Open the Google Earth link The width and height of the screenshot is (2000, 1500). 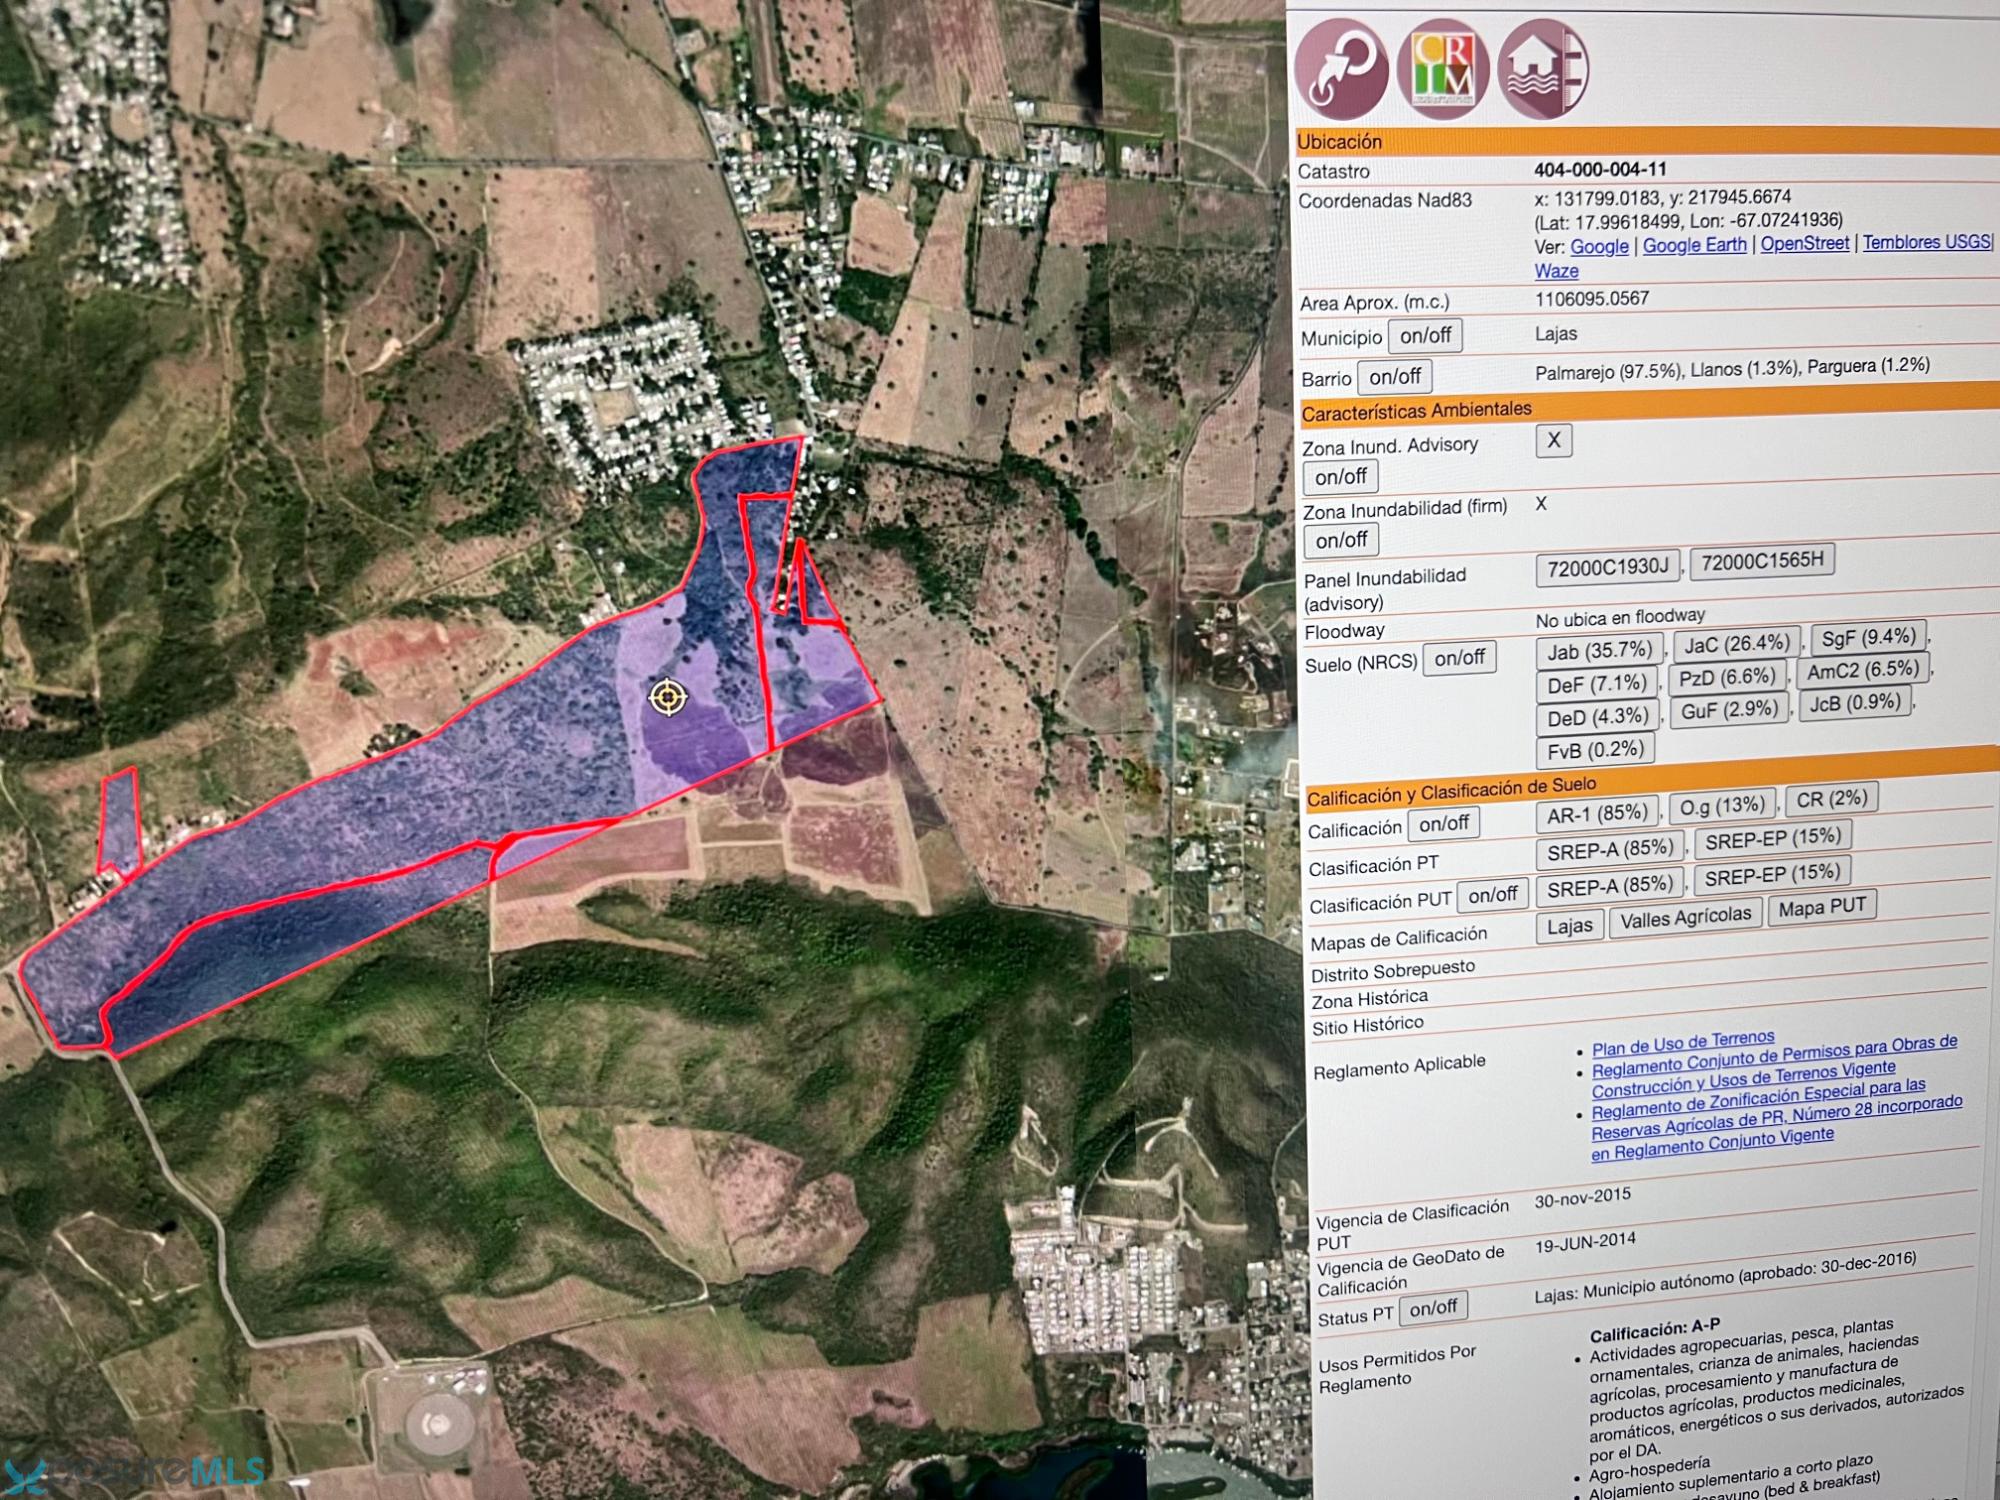pyautogui.click(x=1694, y=245)
